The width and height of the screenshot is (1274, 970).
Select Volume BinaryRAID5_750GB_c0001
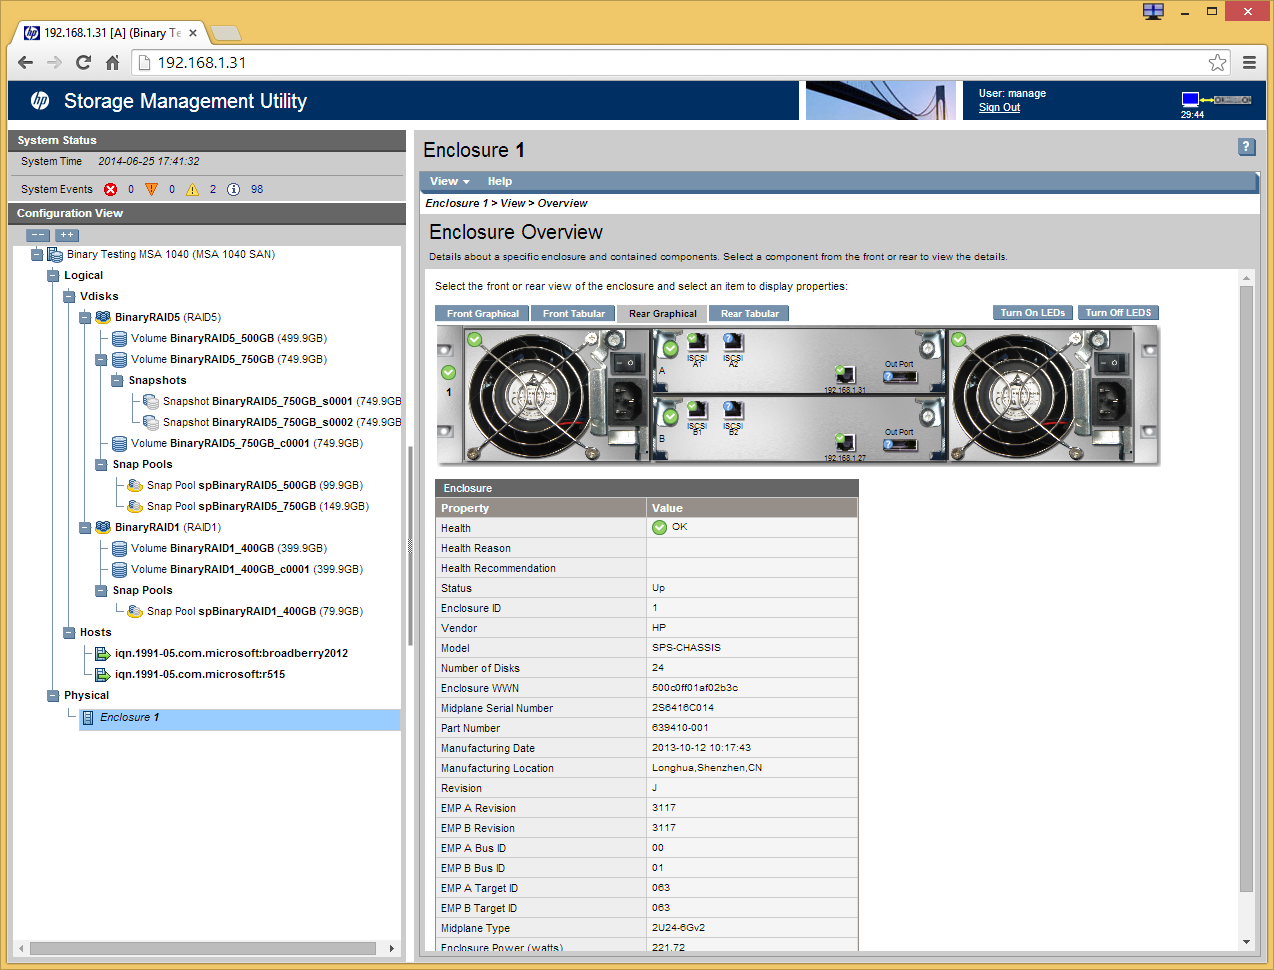[x=246, y=443]
